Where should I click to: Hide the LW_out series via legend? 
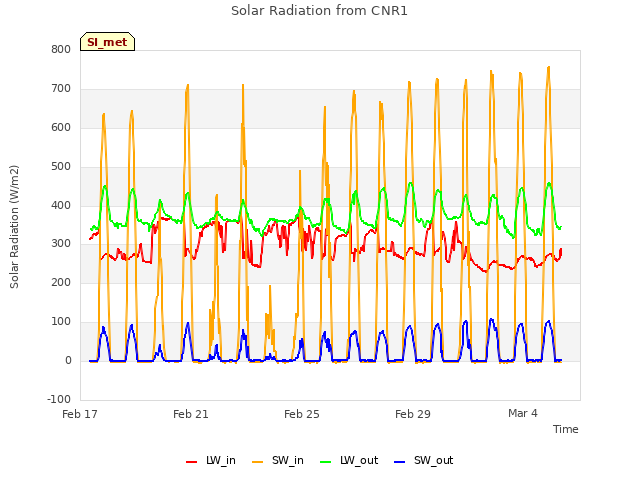pyautogui.click(x=349, y=460)
